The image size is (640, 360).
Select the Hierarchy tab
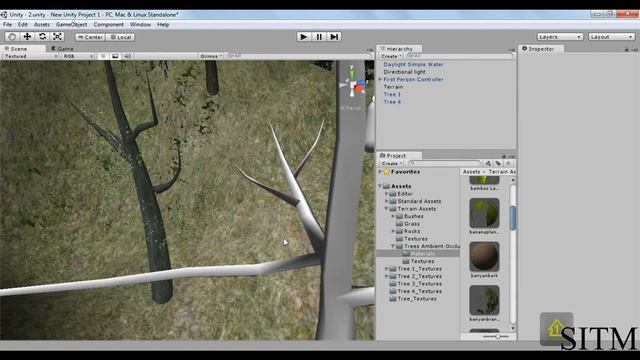pyautogui.click(x=399, y=49)
